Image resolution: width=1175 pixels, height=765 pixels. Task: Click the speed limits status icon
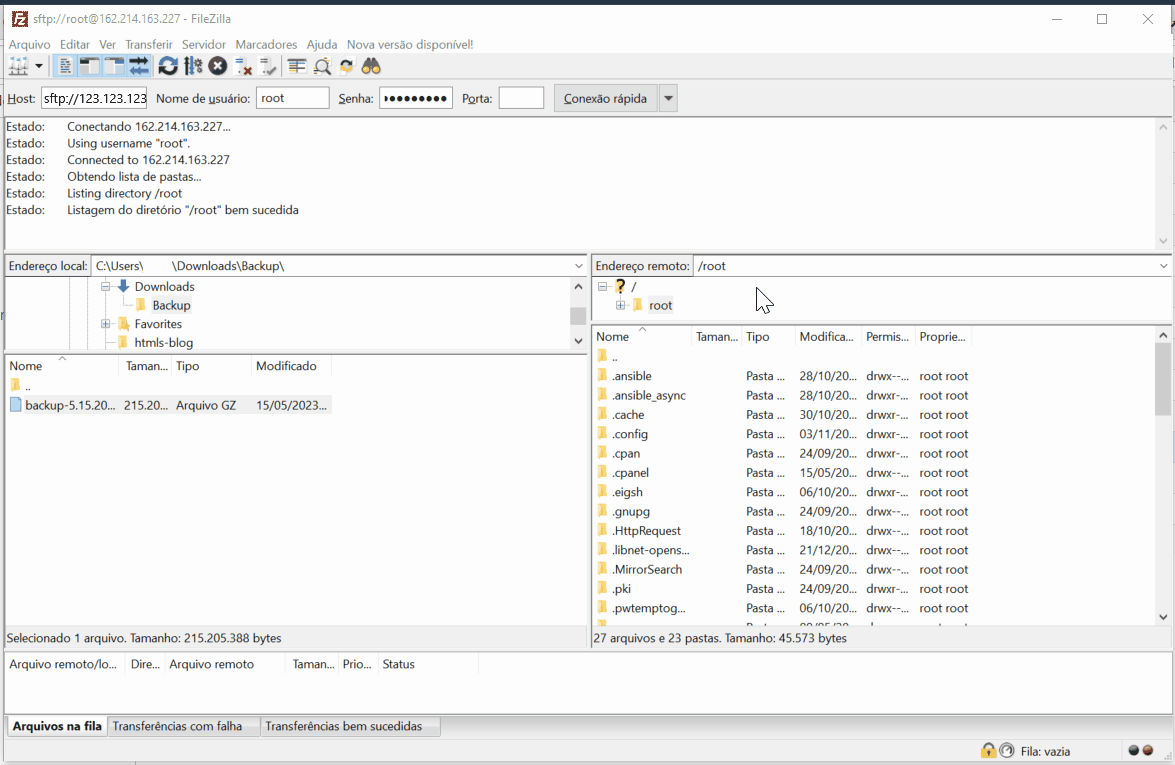tap(1007, 750)
